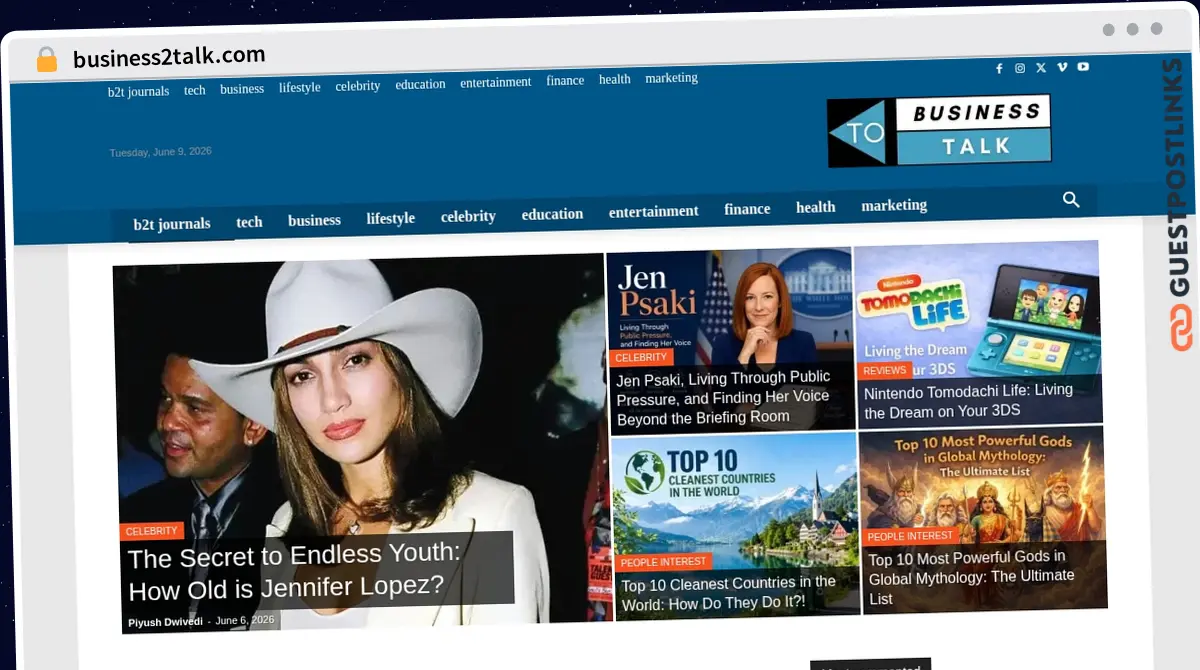
Task: Click CELEBRITY tag on Jen Psaki article
Action: click(x=641, y=358)
